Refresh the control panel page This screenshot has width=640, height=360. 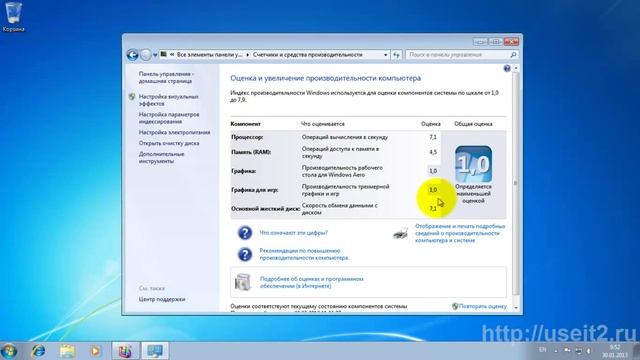(396, 55)
